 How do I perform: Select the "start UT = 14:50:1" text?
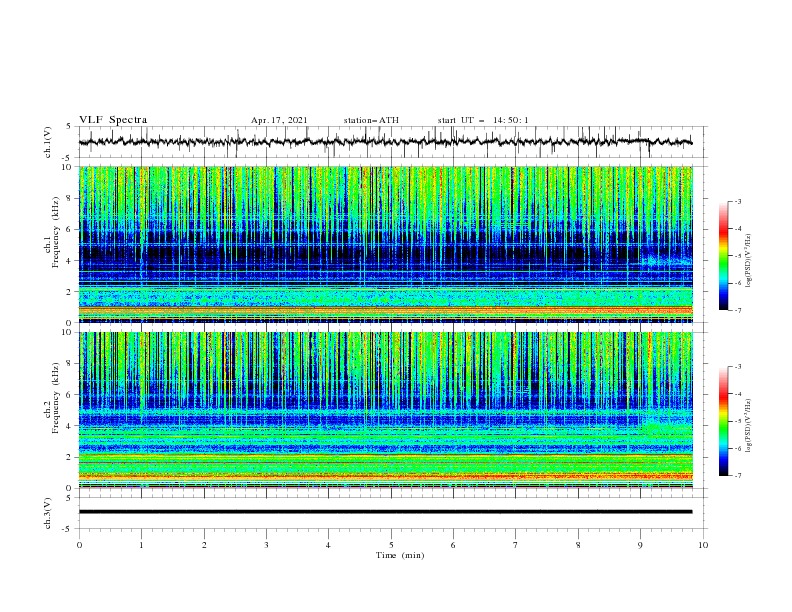(x=483, y=120)
